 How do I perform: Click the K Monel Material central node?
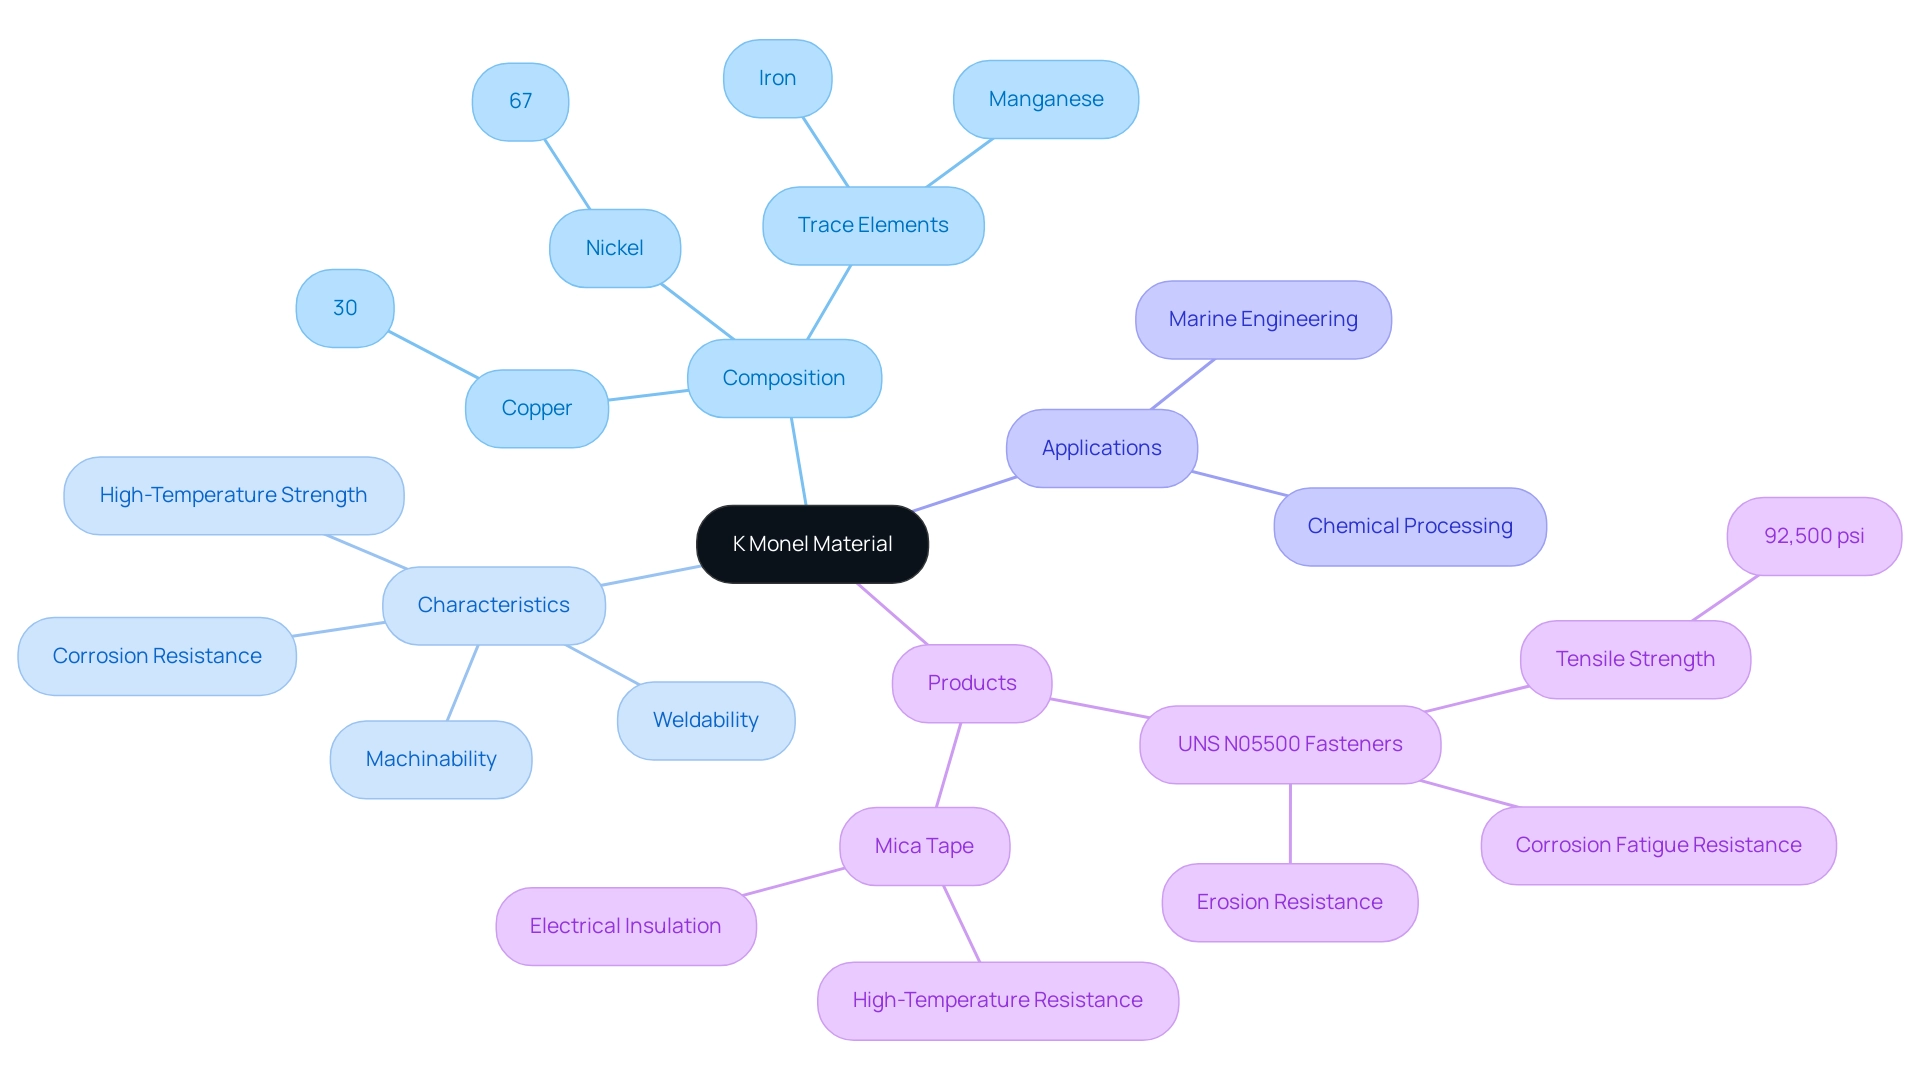pyautogui.click(x=812, y=543)
